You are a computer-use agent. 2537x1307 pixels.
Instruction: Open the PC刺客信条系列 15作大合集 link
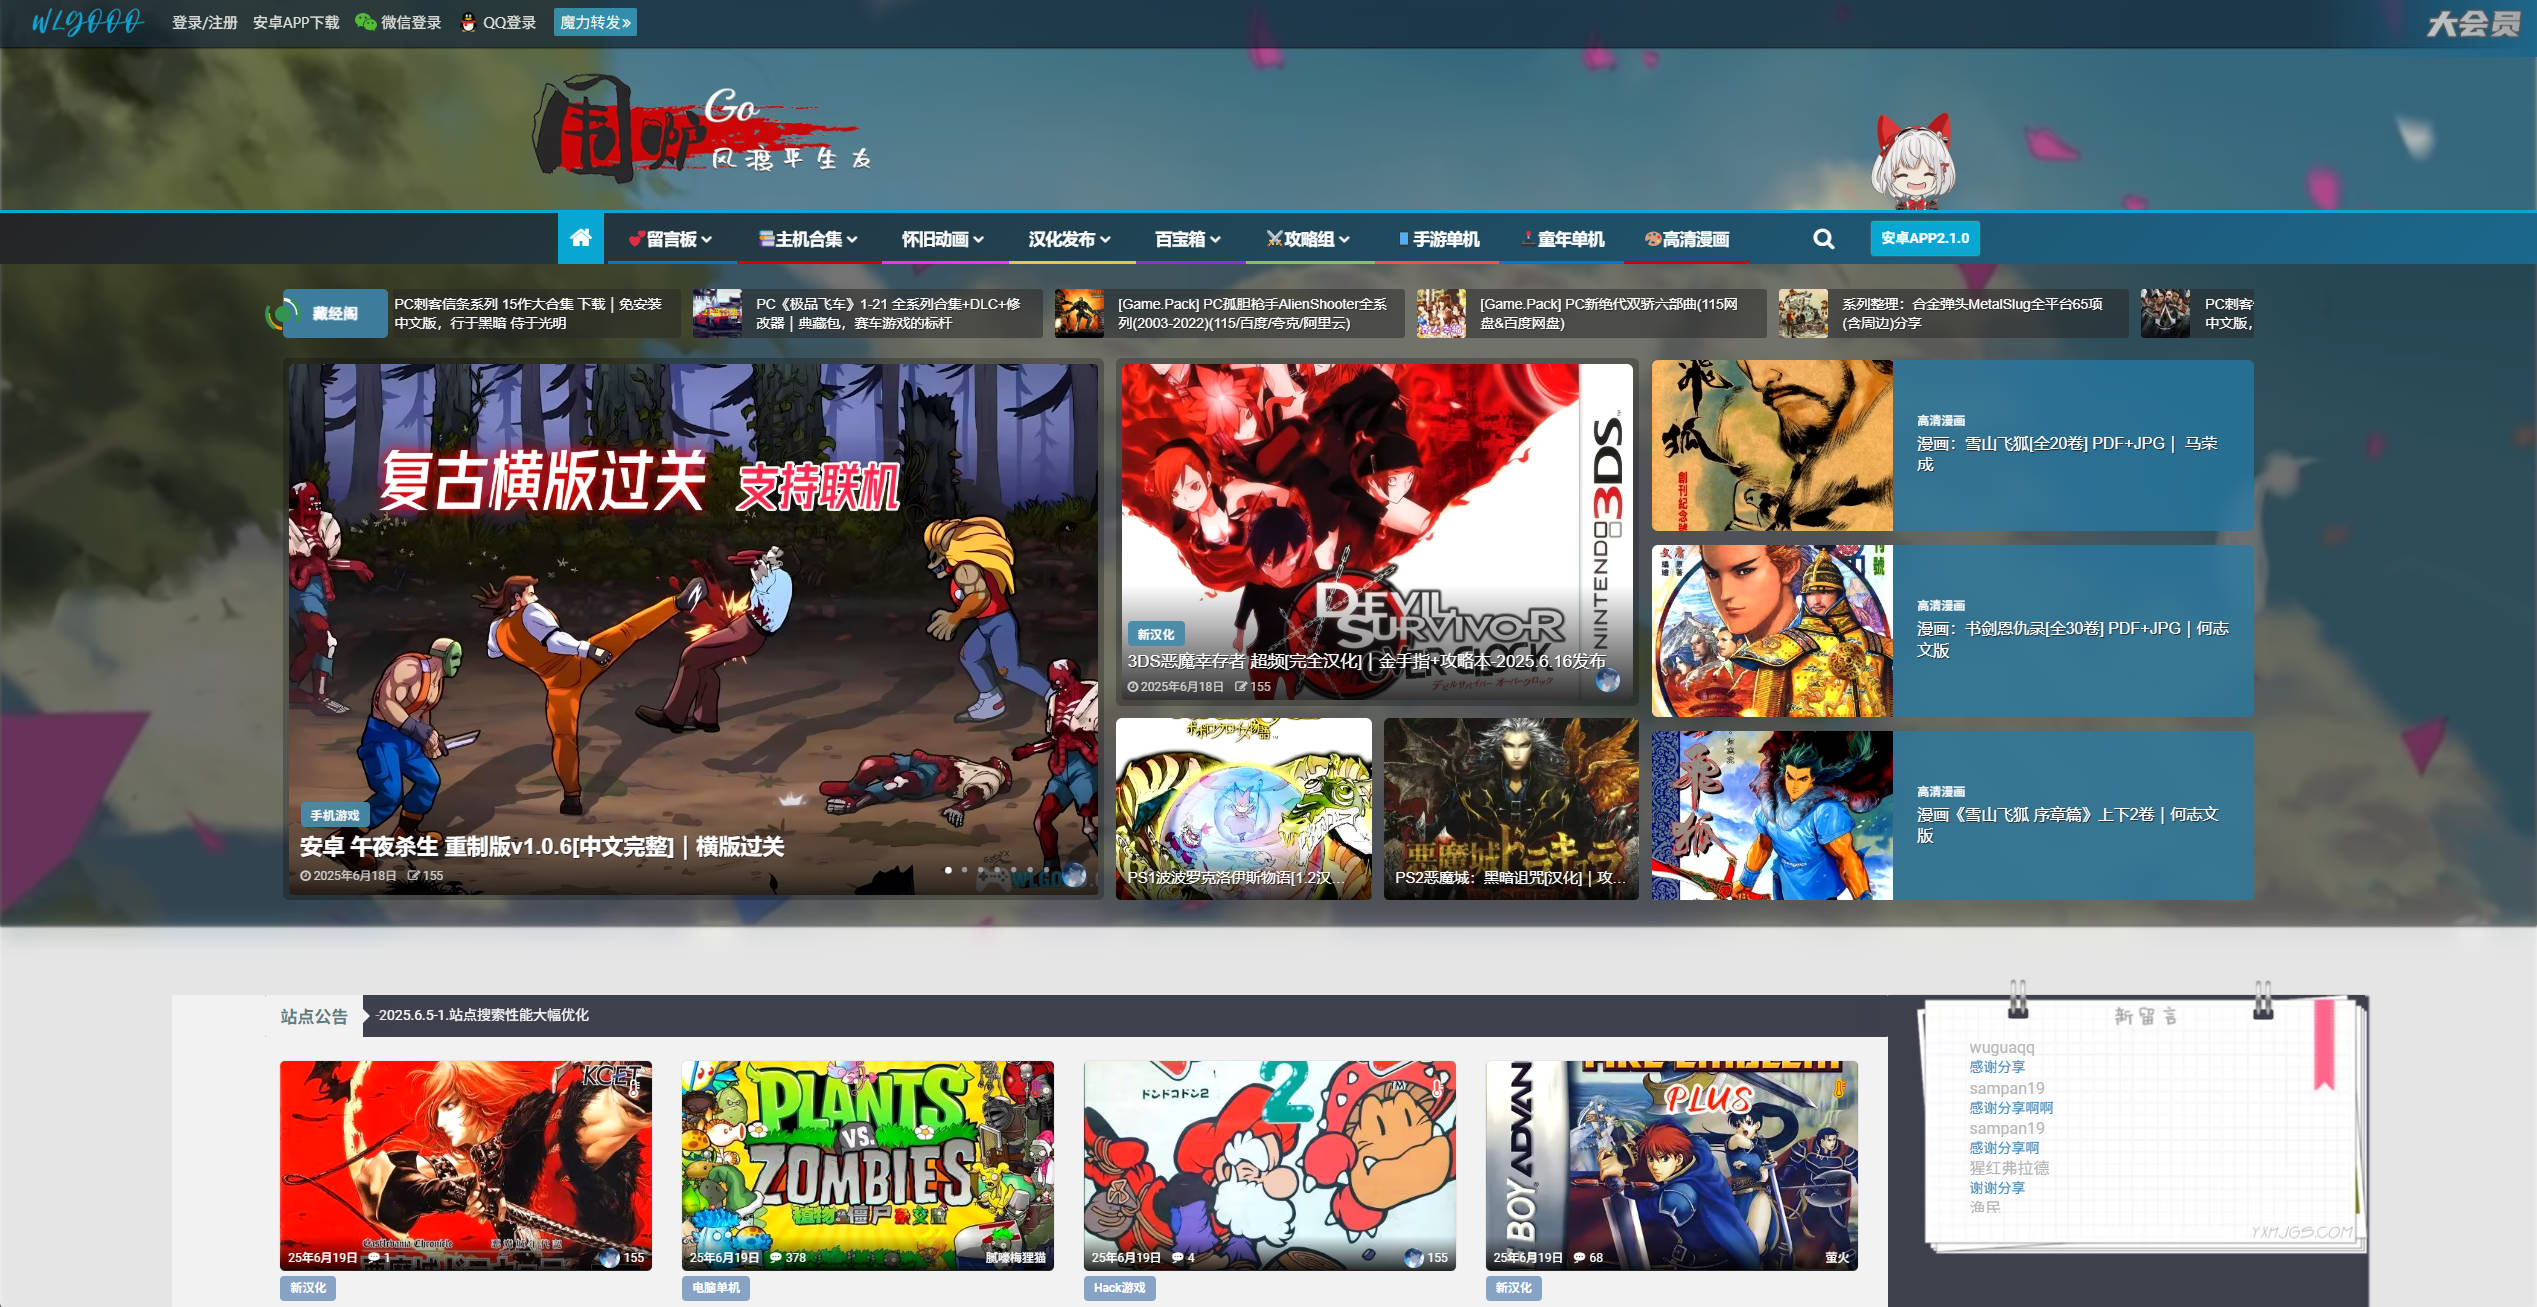pyautogui.click(x=528, y=313)
